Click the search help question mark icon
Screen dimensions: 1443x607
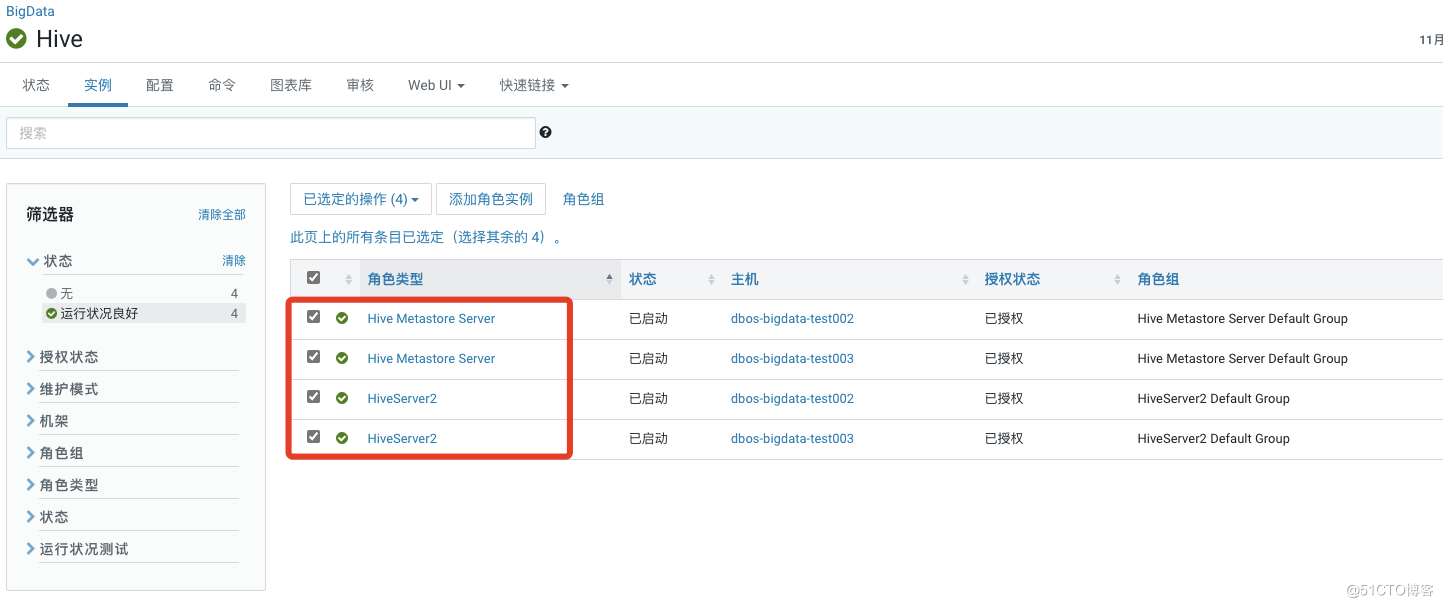click(545, 132)
